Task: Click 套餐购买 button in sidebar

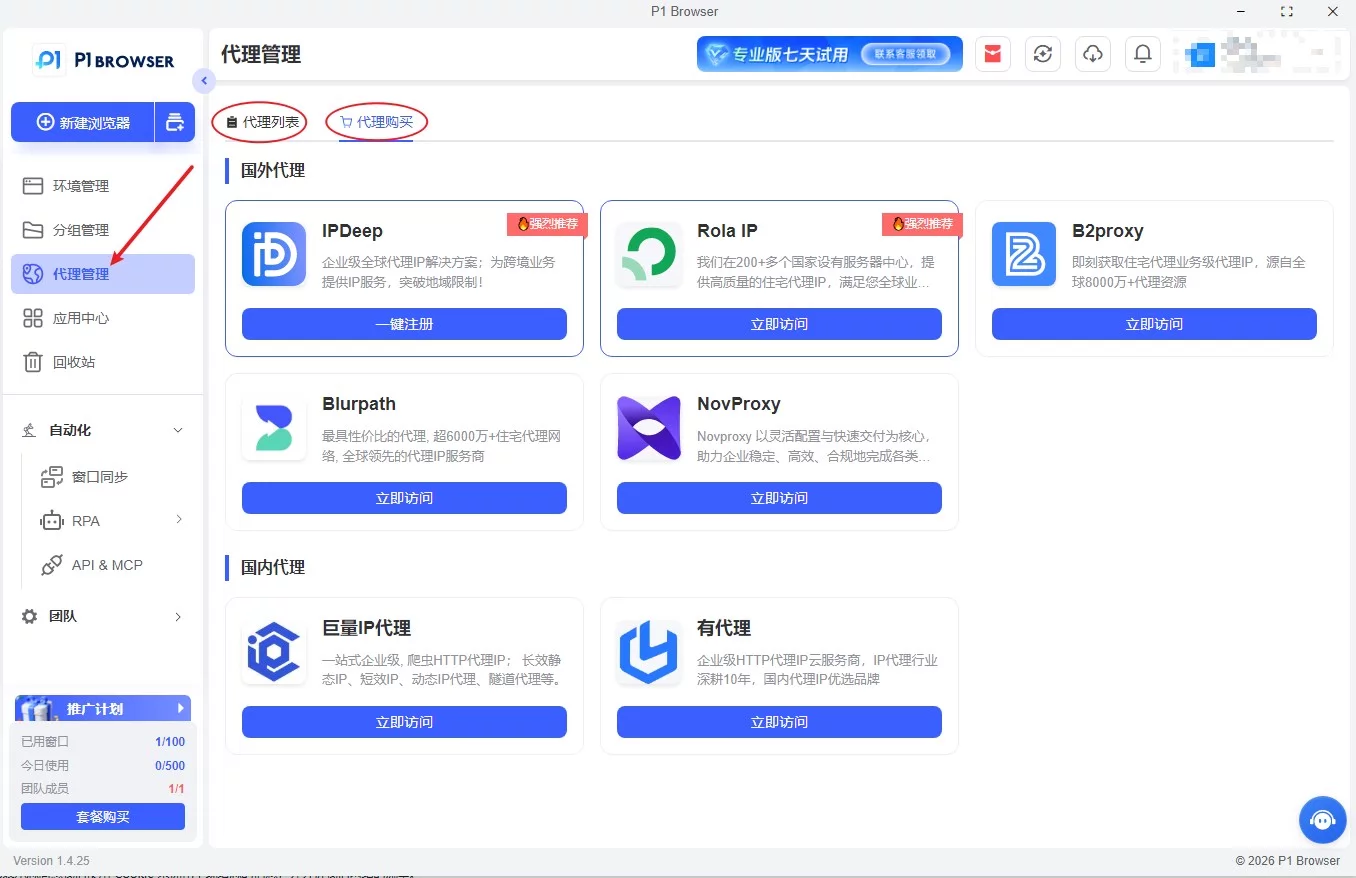Action: coord(103,817)
